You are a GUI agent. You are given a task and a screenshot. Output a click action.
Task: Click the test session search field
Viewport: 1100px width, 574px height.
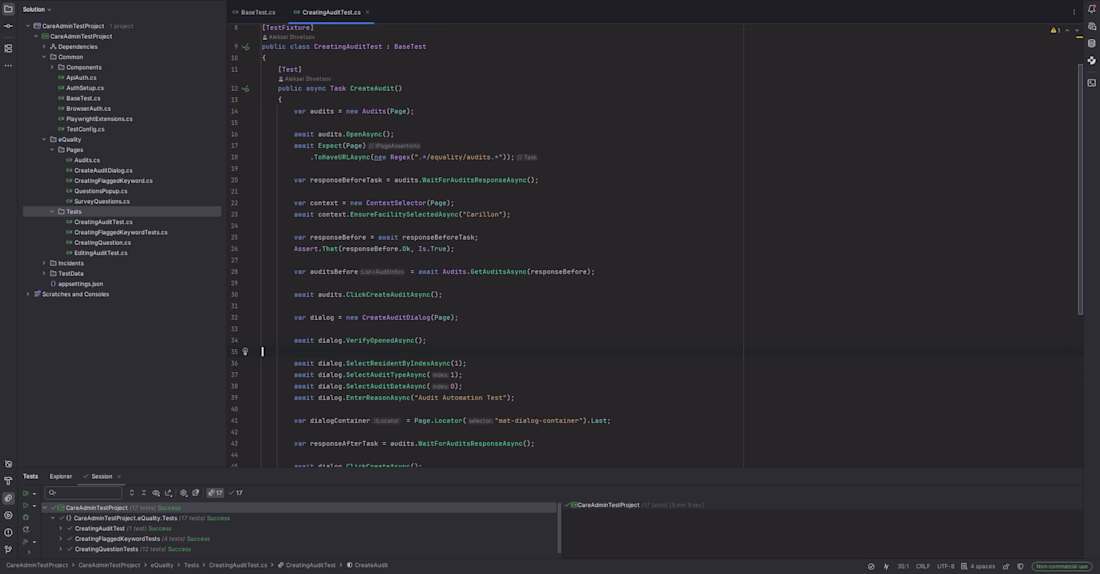(x=83, y=493)
